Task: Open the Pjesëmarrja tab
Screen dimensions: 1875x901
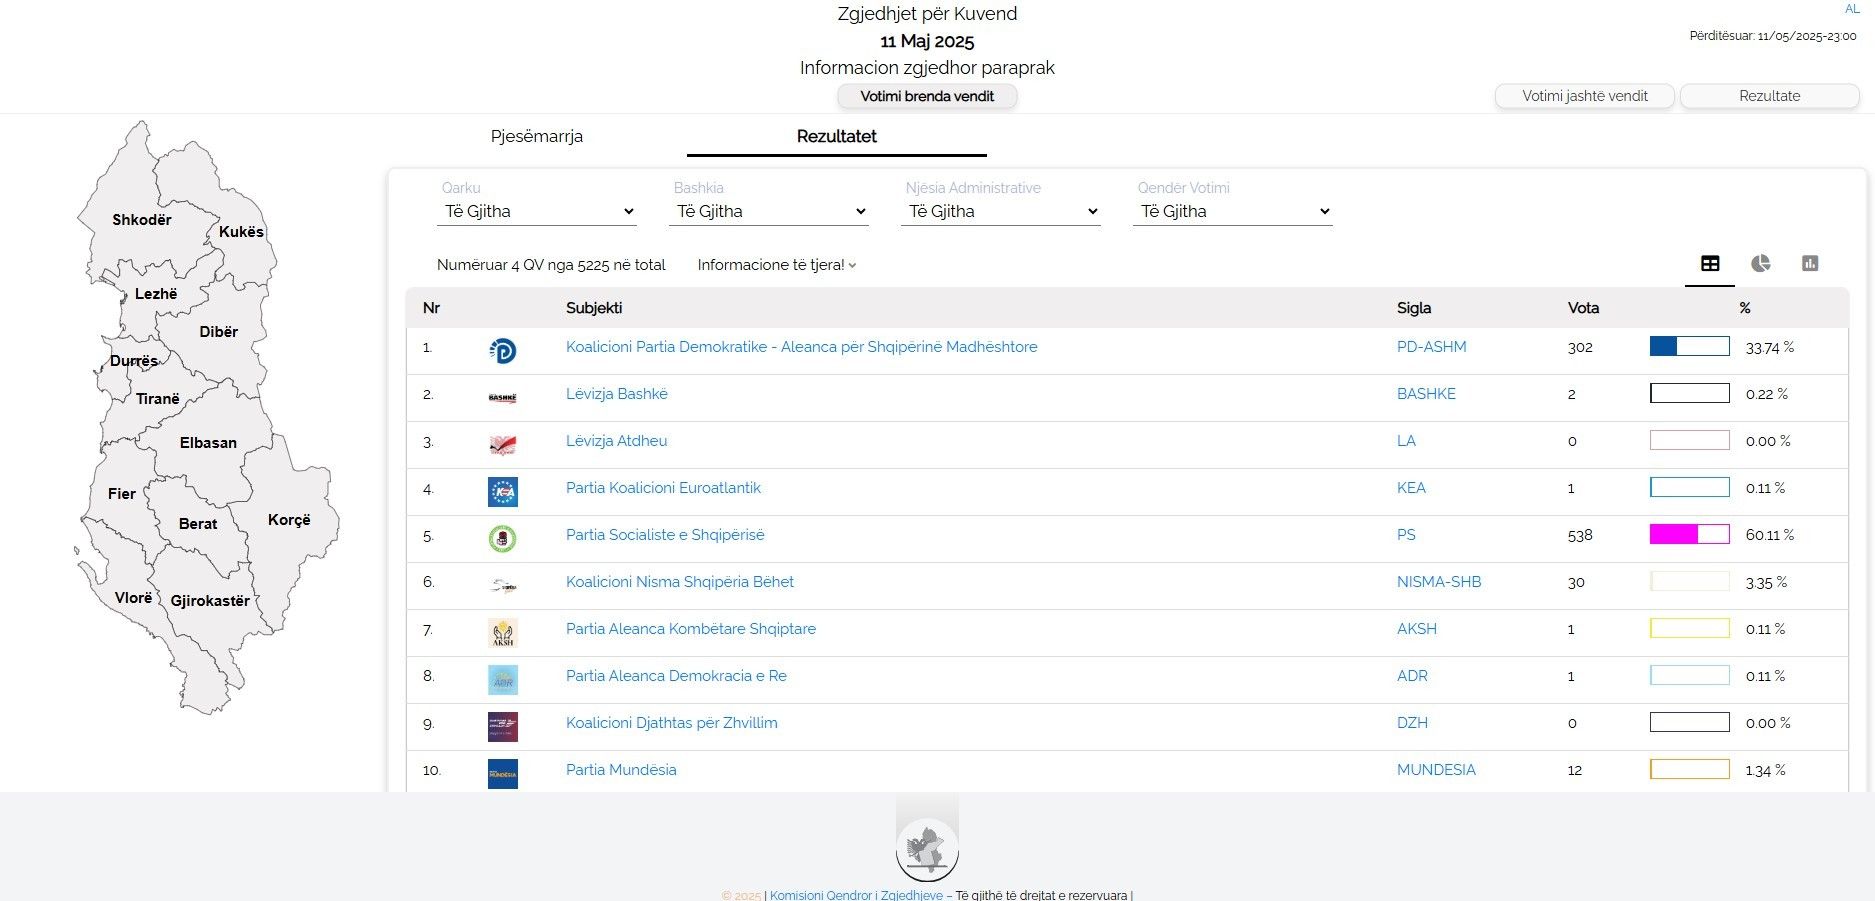Action: point(536,137)
